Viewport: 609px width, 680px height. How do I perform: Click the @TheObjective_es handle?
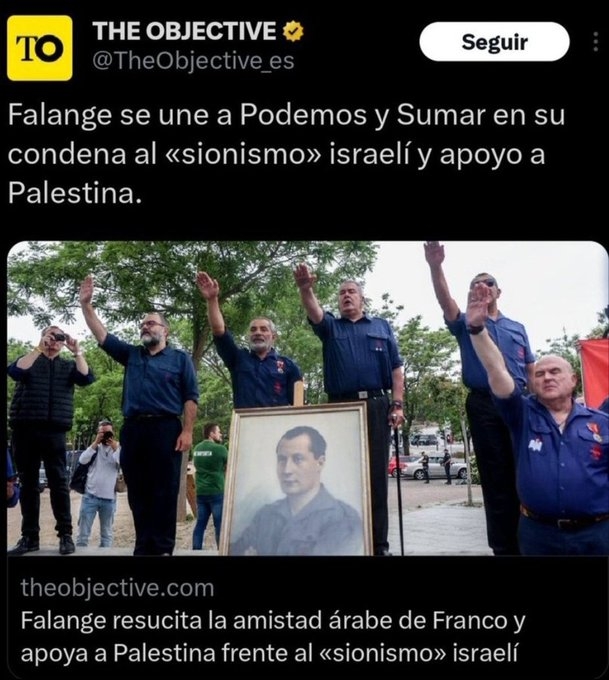pyautogui.click(x=193, y=61)
